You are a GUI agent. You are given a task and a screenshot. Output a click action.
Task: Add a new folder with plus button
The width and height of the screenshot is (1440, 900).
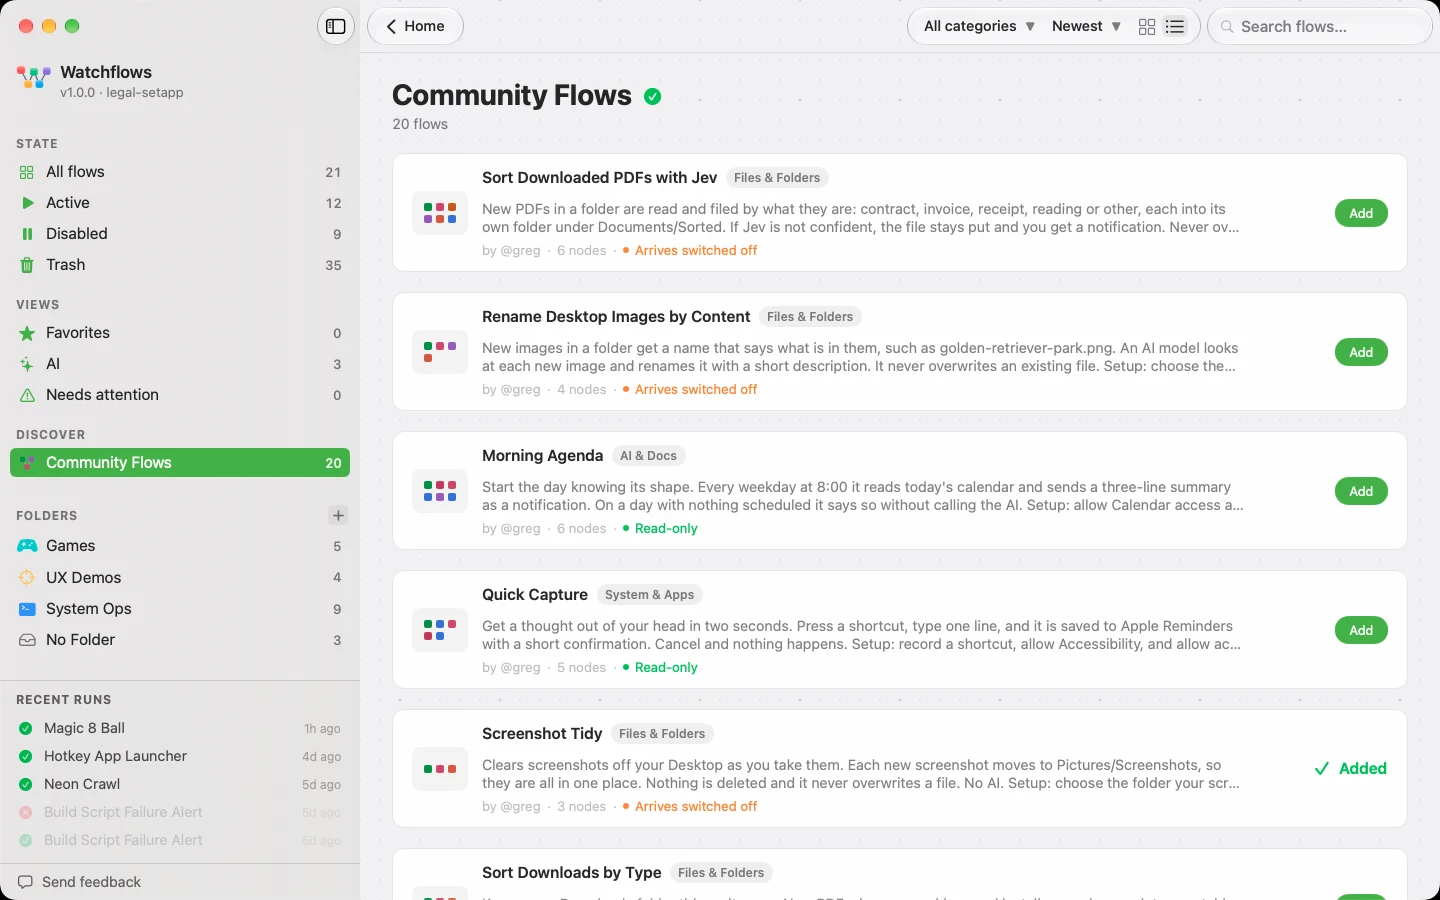click(338, 516)
